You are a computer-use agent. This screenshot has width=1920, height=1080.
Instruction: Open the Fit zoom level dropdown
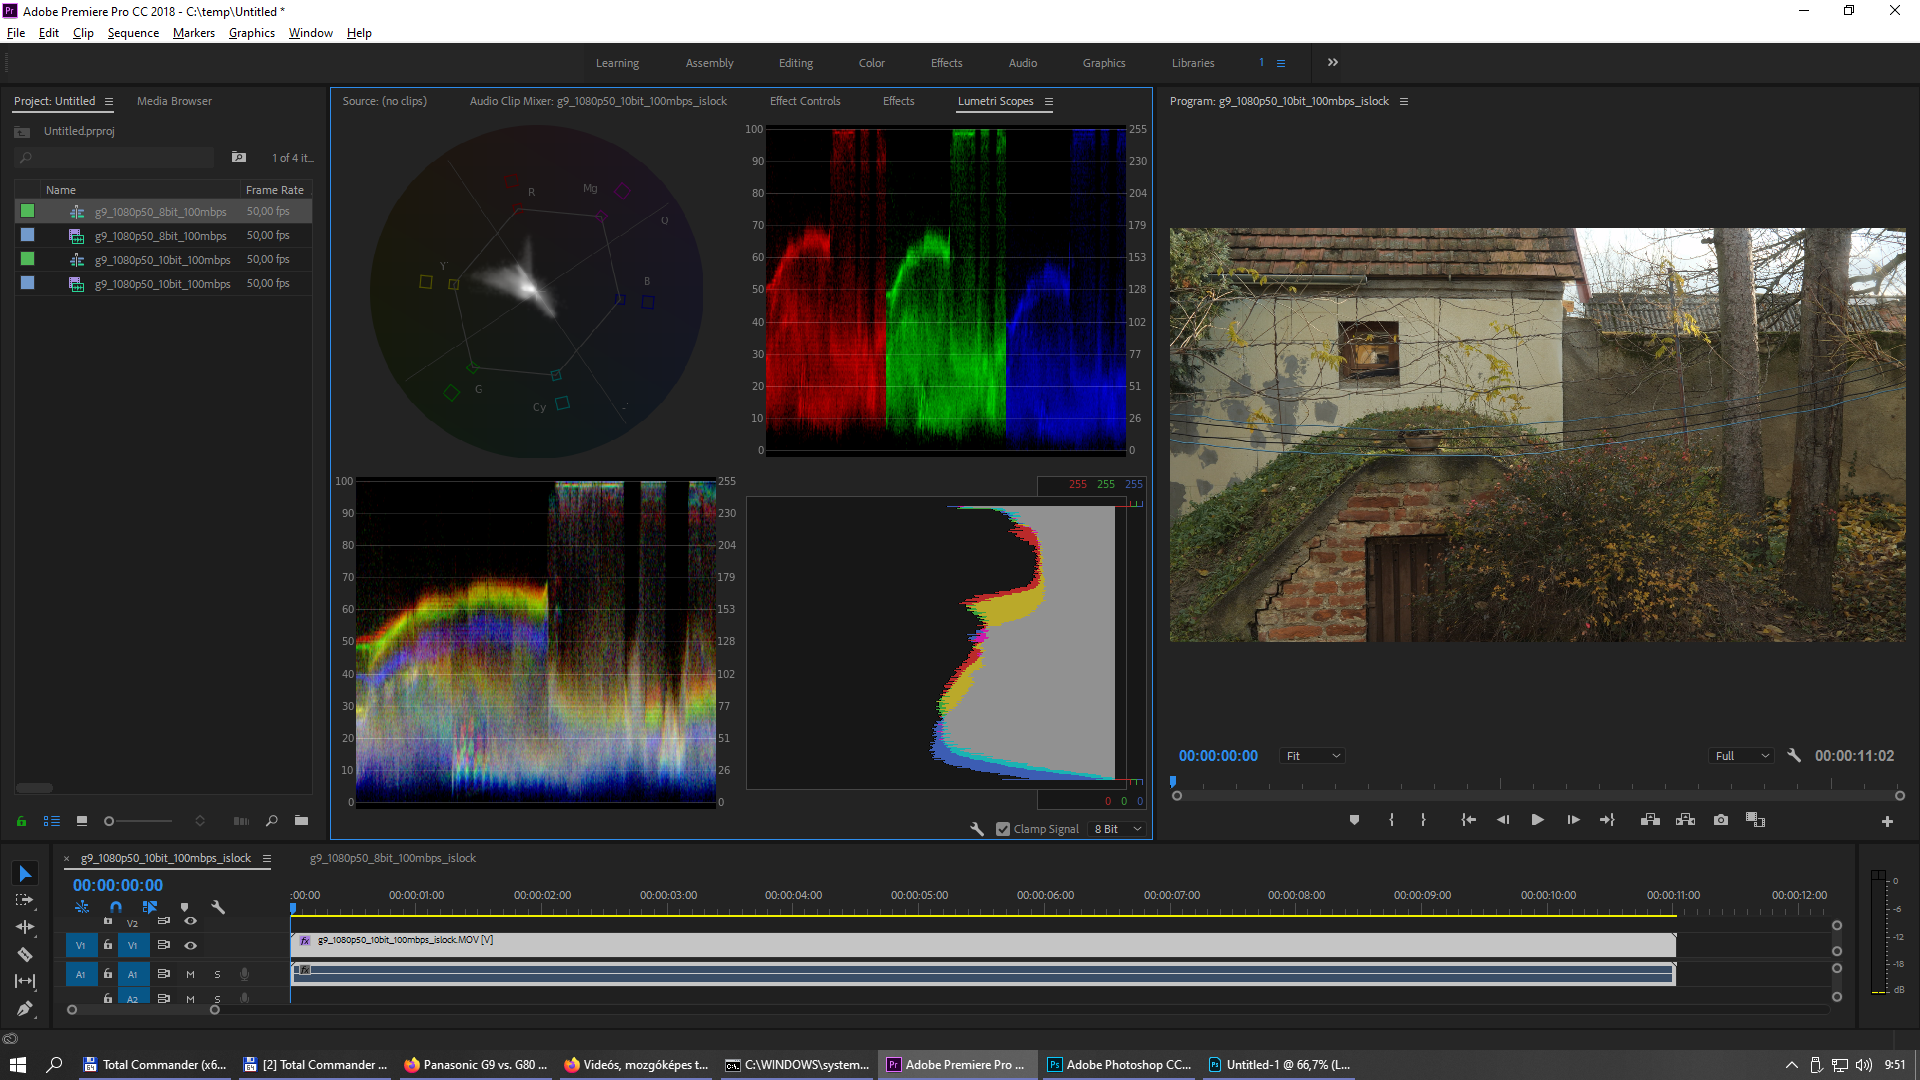[x=1312, y=756]
